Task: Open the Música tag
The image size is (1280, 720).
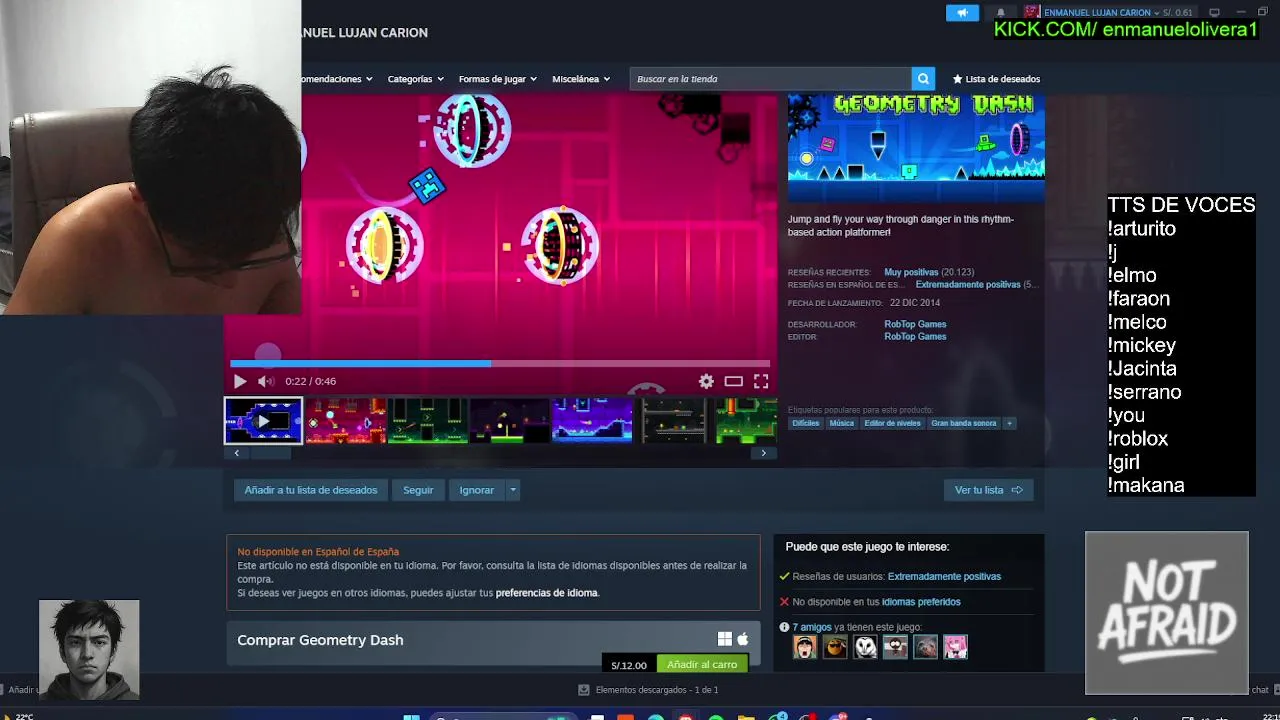Action: [x=842, y=423]
